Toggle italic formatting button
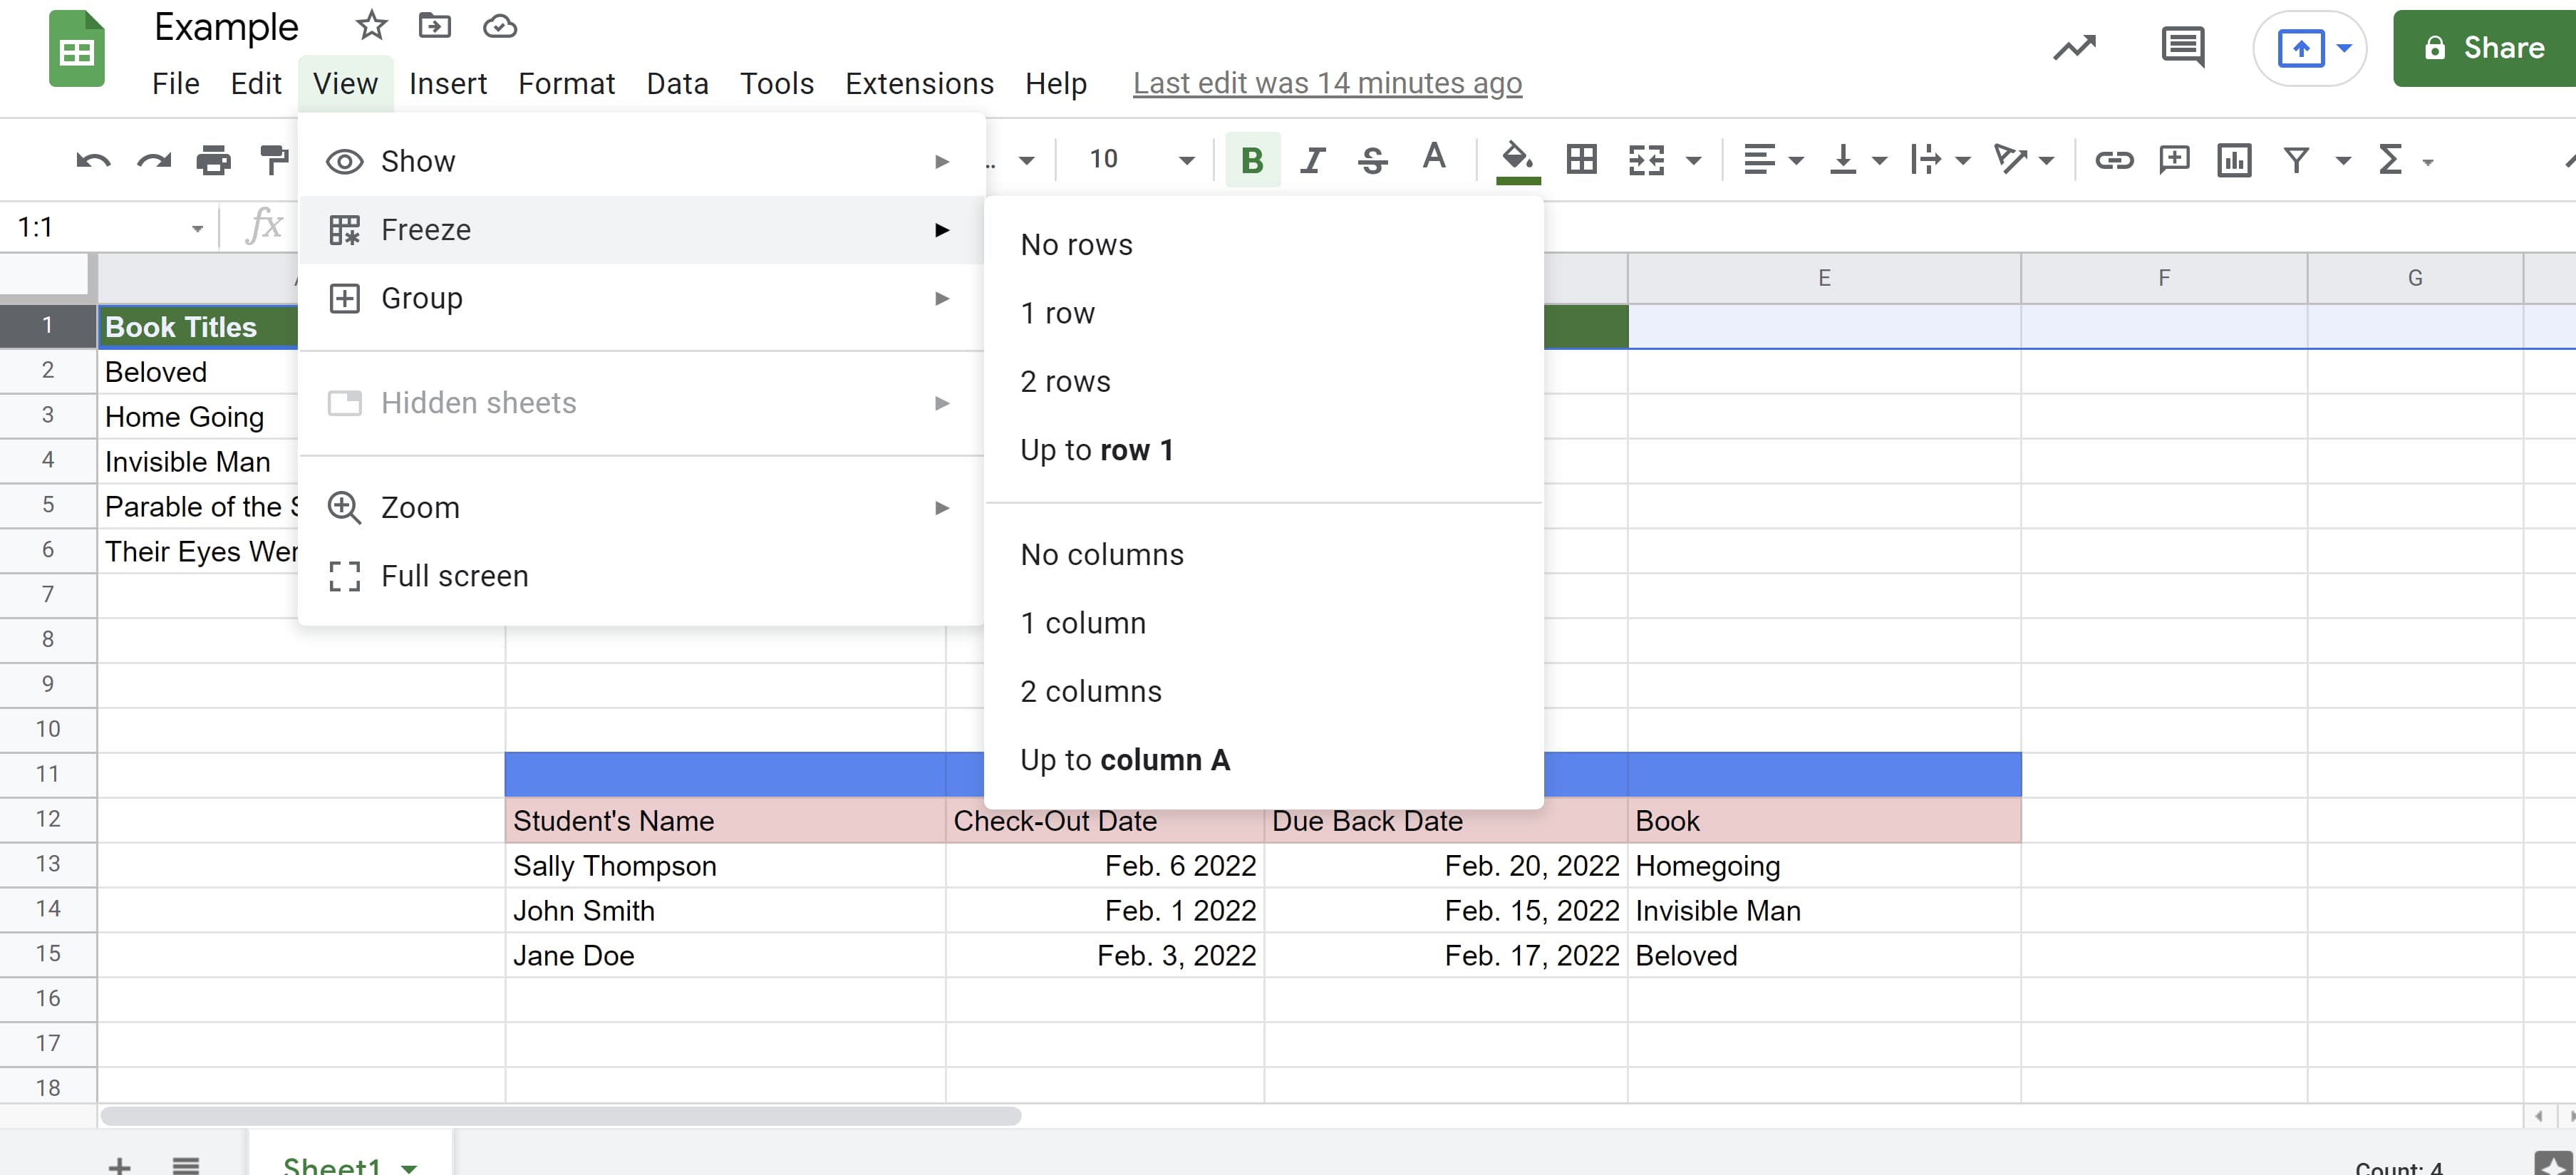Image resolution: width=2576 pixels, height=1175 pixels. 1312,160
